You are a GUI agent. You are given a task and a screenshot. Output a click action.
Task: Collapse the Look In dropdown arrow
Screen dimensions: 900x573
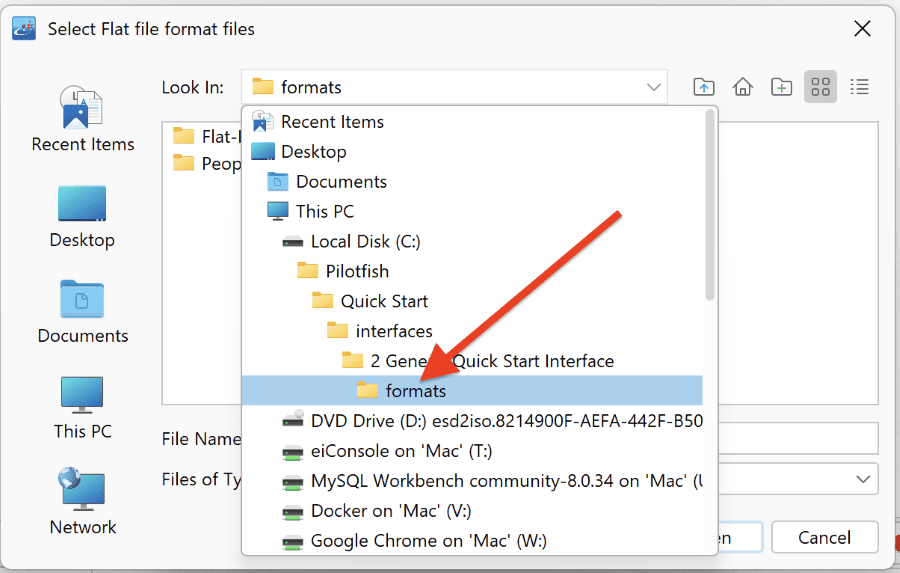[x=653, y=87]
